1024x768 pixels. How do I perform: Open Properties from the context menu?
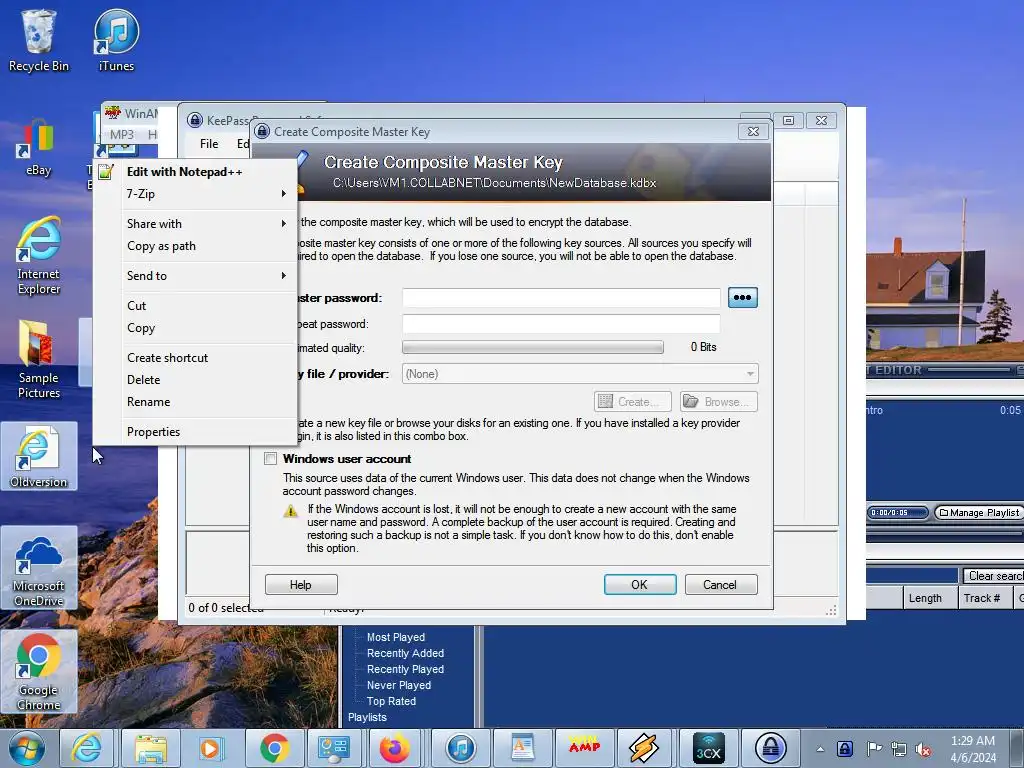(x=196, y=432)
